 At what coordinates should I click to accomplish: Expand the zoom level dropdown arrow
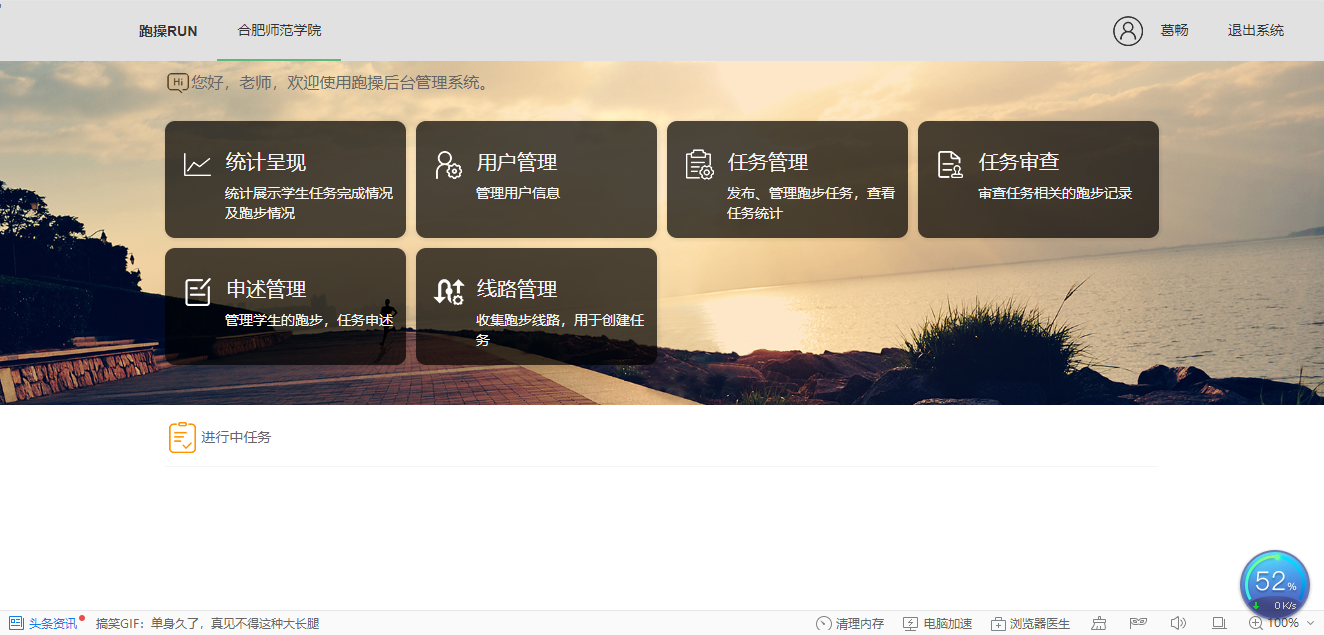coord(1310,623)
